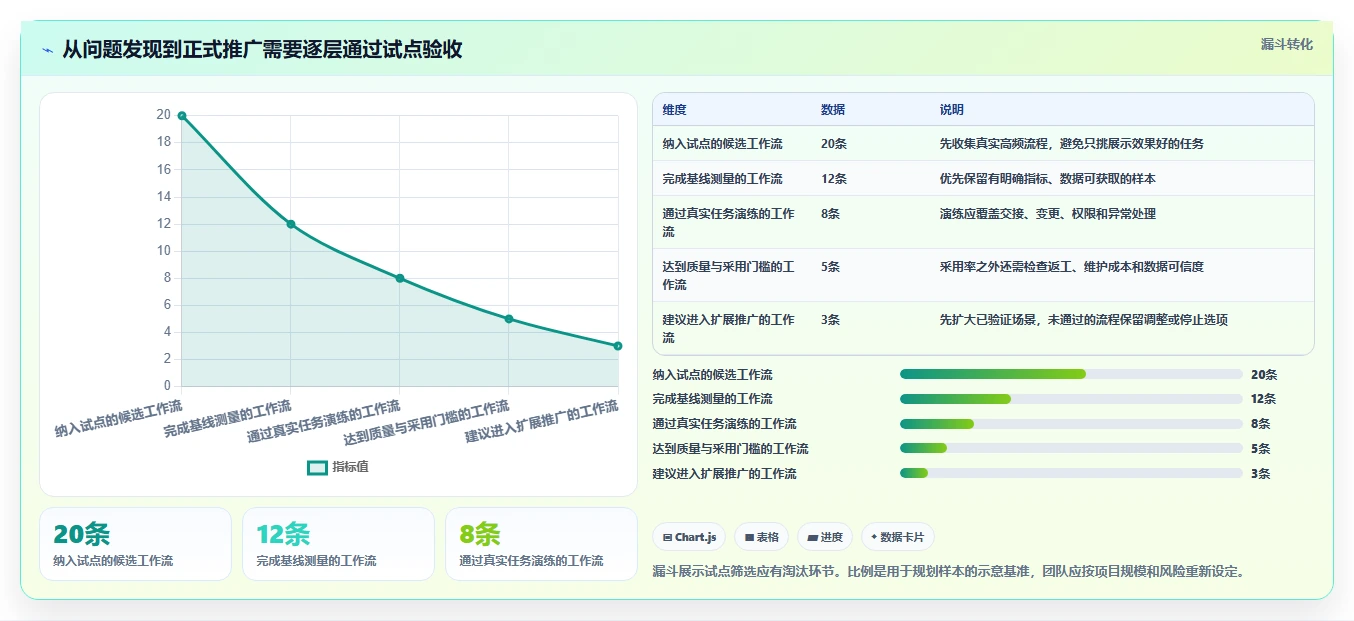Click the 12条 baseline measurement card
Screen dimensions: 1354x621
pyautogui.click(x=338, y=544)
